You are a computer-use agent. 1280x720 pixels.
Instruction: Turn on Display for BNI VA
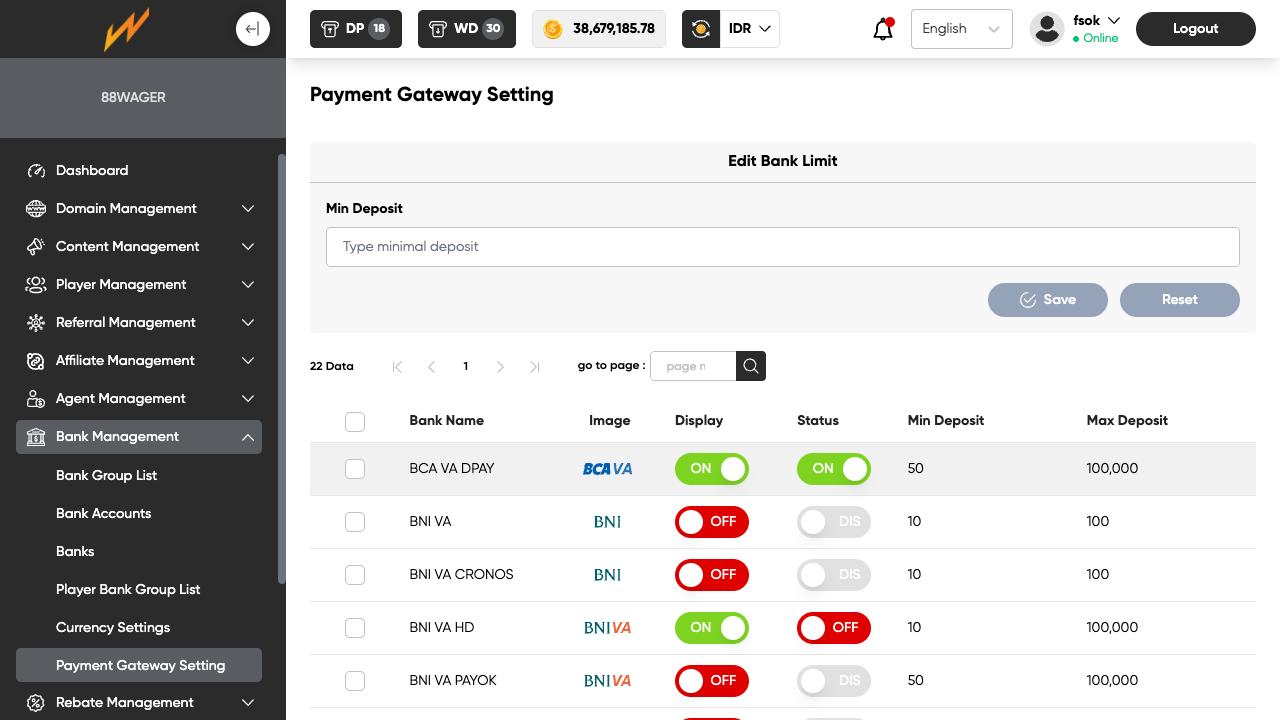coord(712,522)
